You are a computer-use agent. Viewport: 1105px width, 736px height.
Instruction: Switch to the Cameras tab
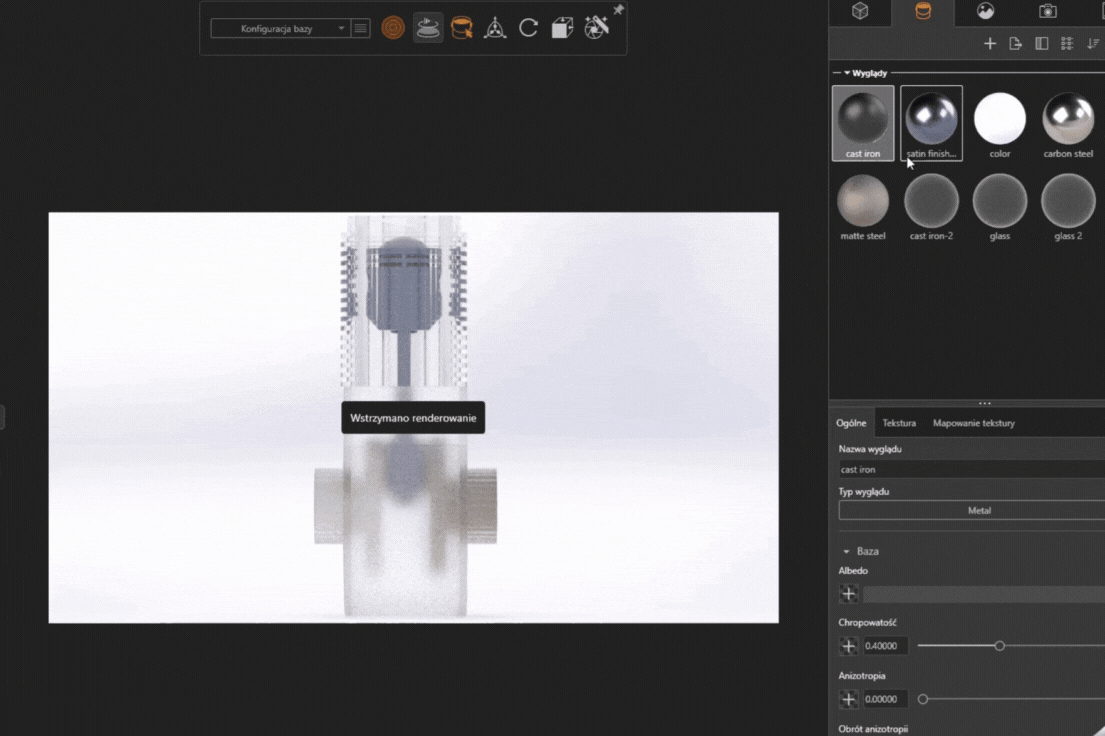pyautogui.click(x=1048, y=11)
